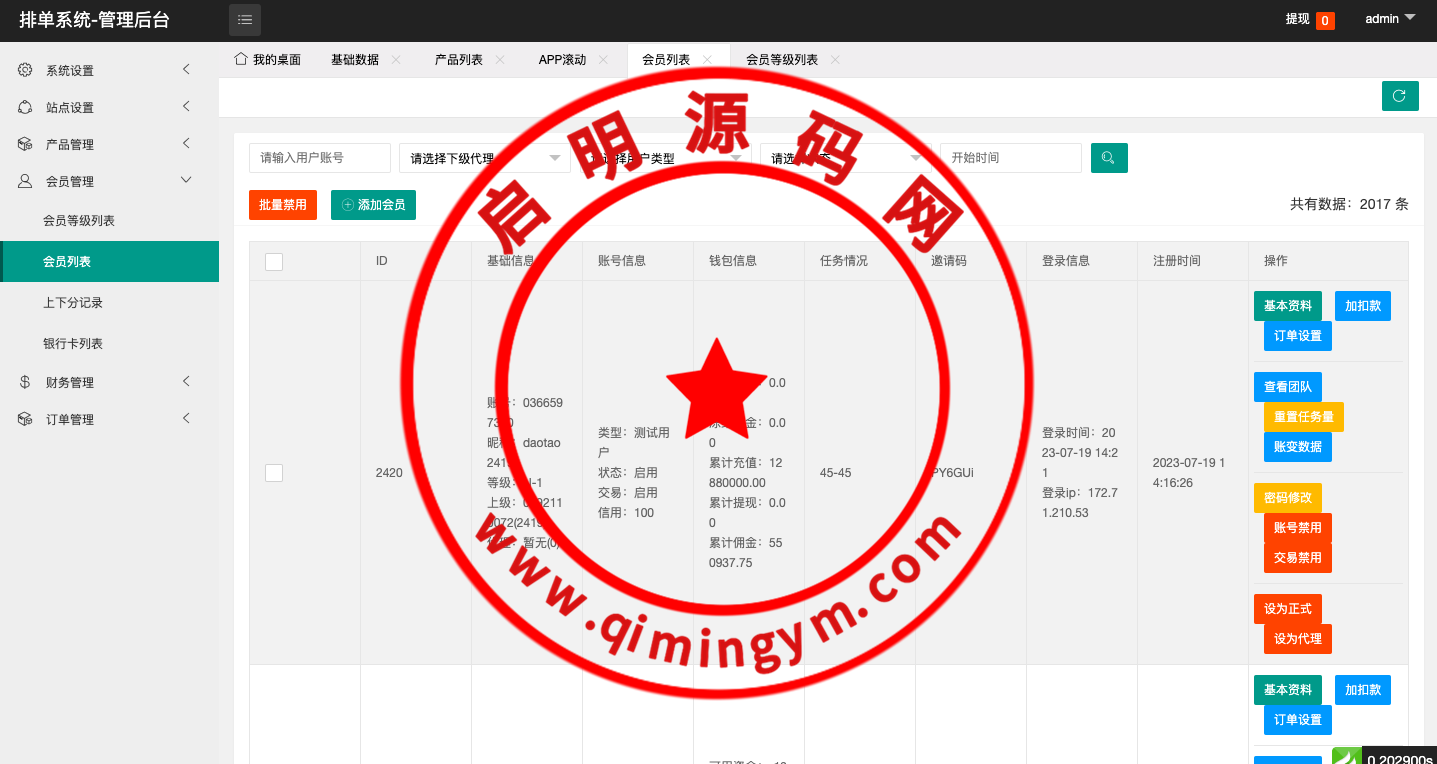Check the row checkbox for ID 2420
The image size is (1437, 764).
pos(274,473)
